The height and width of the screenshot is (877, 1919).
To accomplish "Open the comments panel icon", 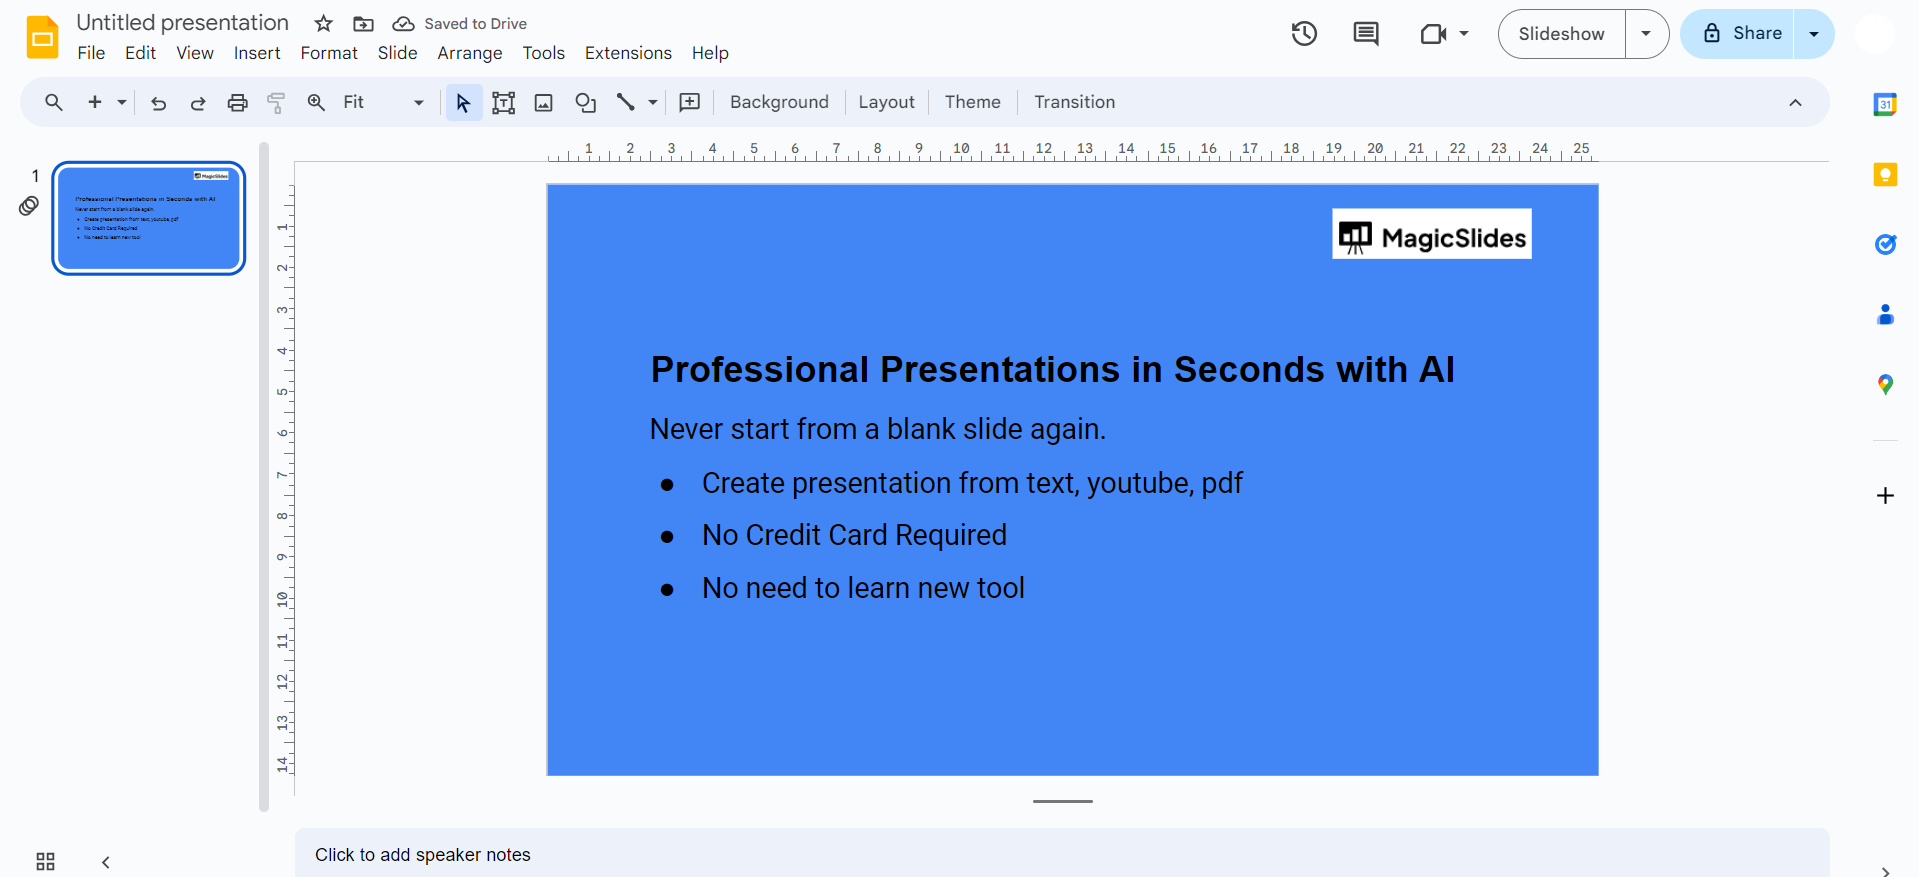I will click(x=1365, y=34).
